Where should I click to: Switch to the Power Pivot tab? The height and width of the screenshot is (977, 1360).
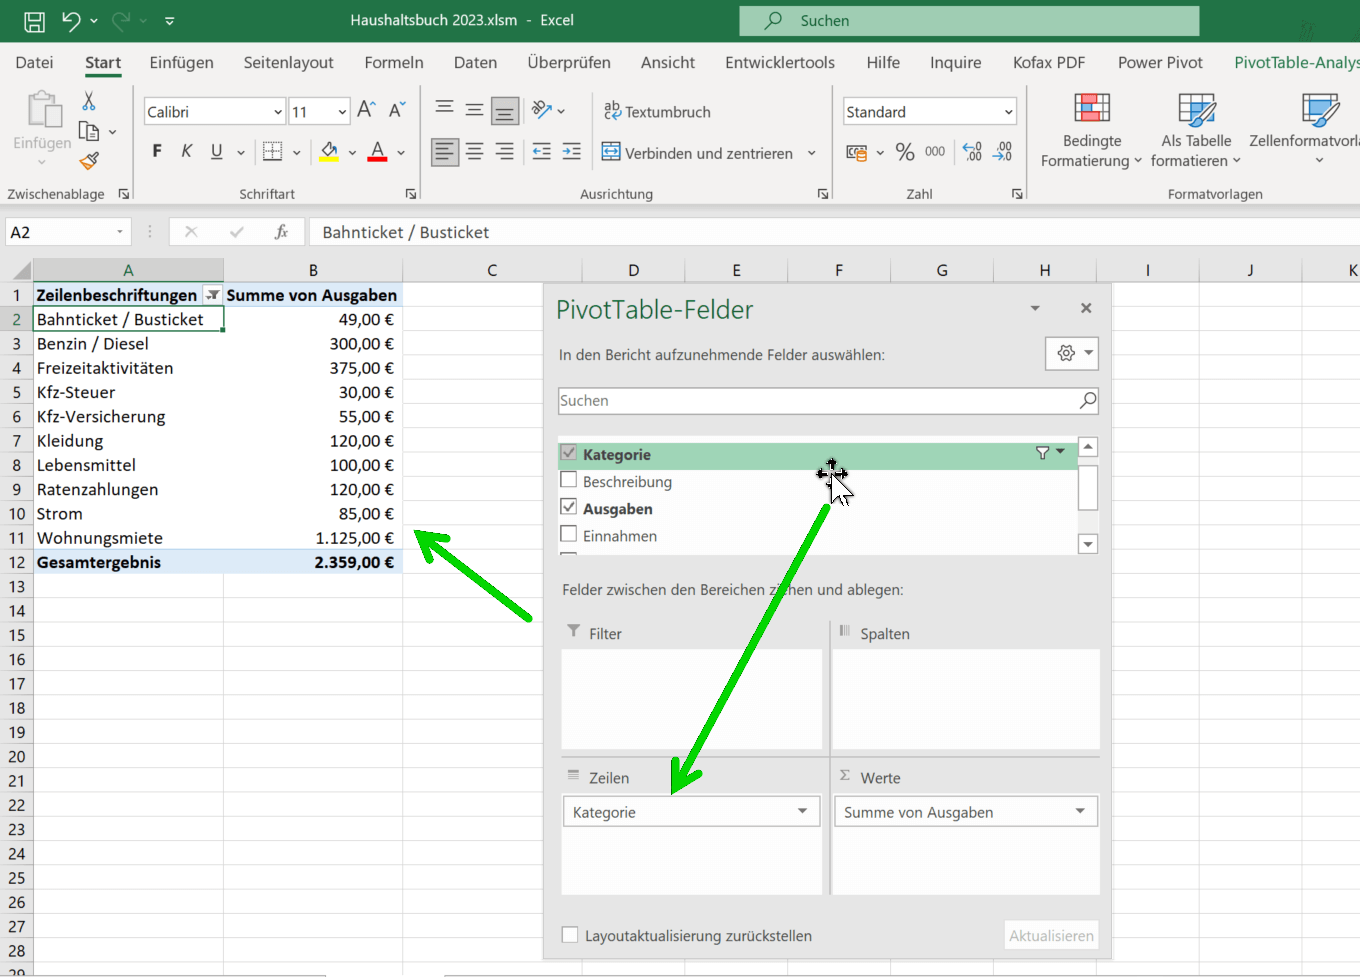pyautogui.click(x=1160, y=62)
